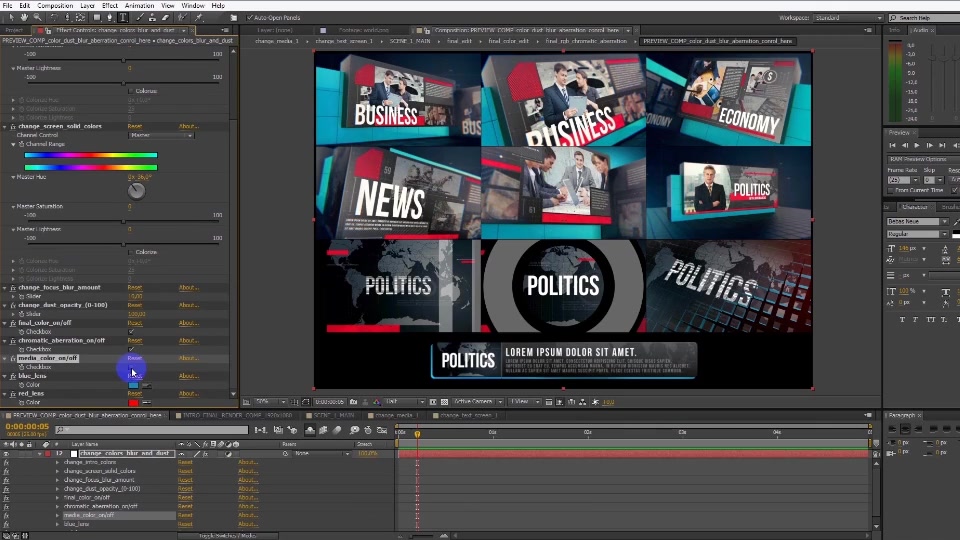The image size is (960, 540).
Task: Toggle the Auto-Open Panels checkbox
Action: click(x=250, y=18)
